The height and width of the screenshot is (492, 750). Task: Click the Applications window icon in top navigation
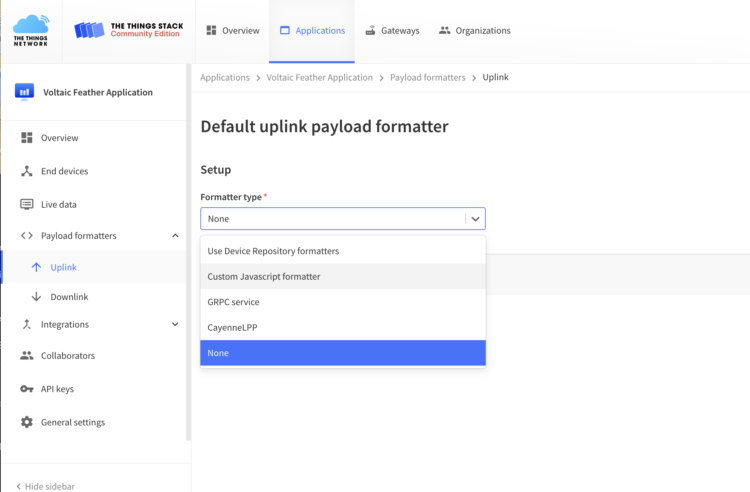click(285, 30)
